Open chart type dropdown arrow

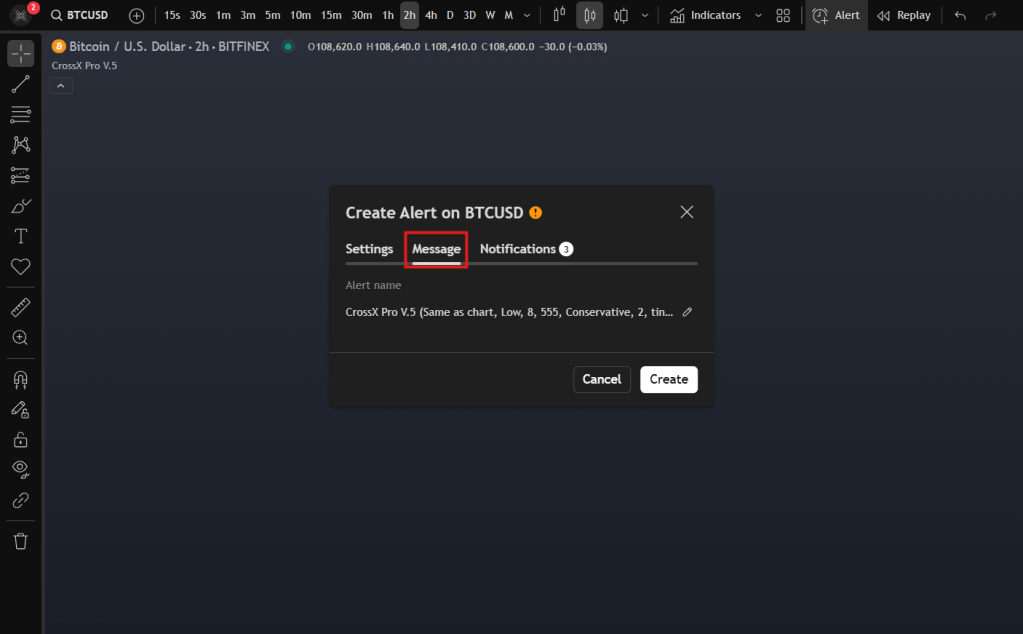coord(645,16)
